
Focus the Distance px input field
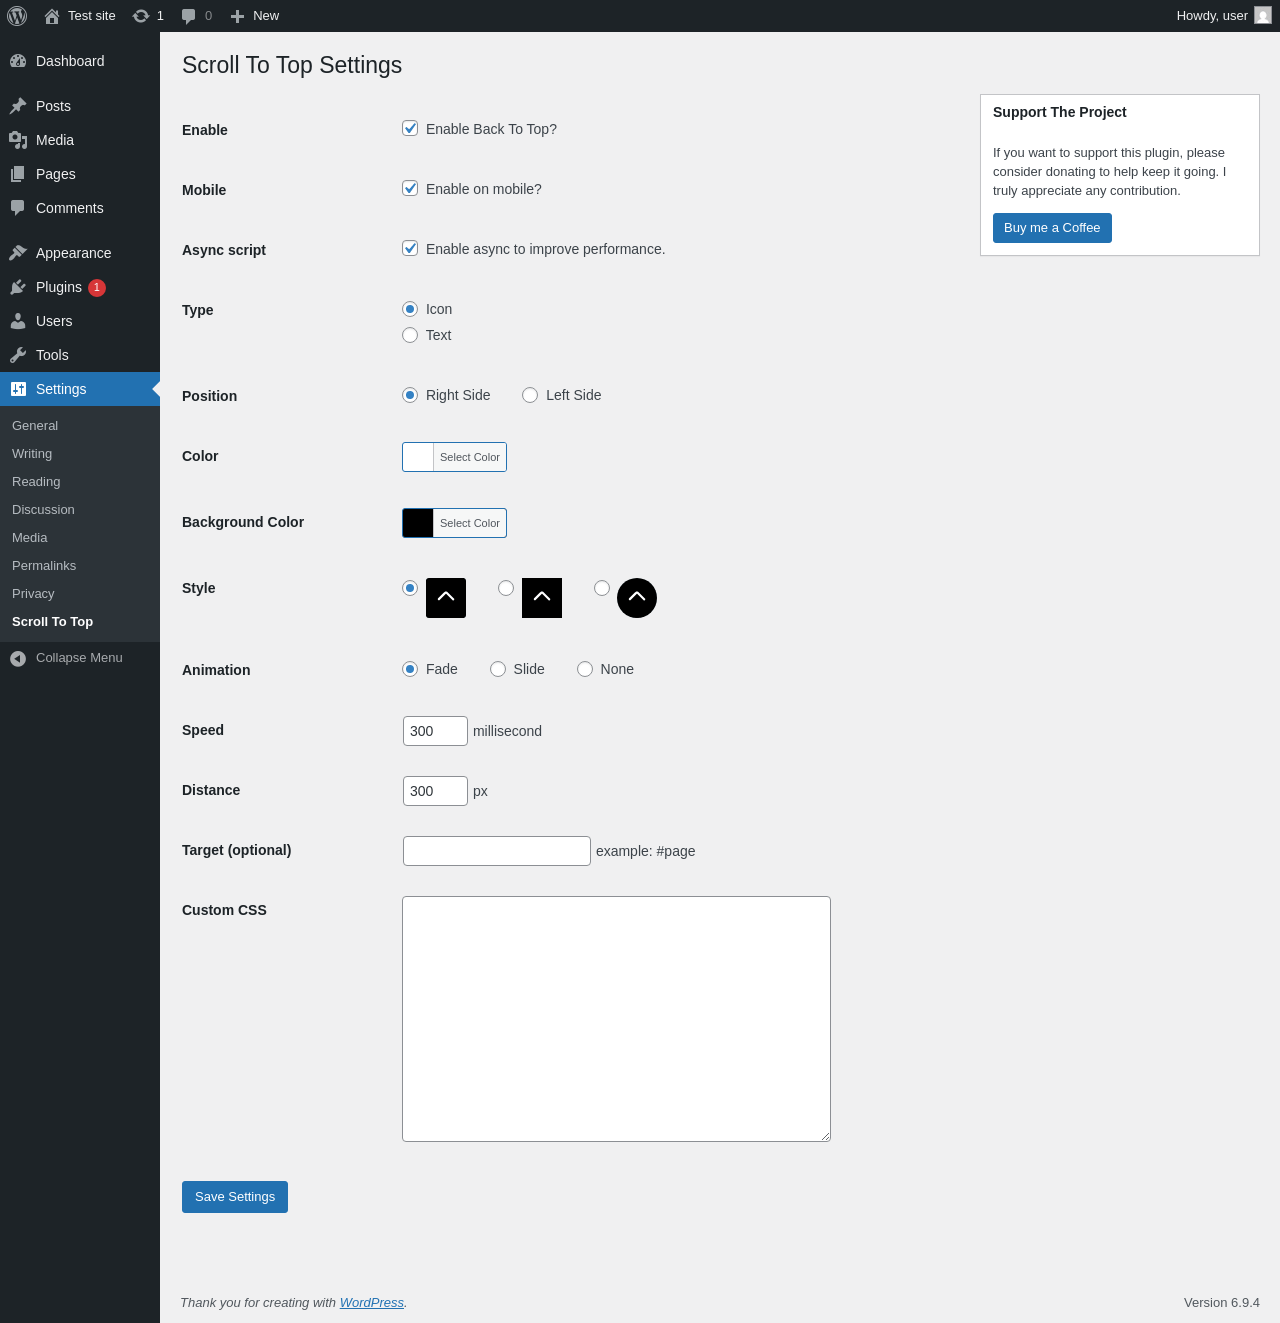click(x=435, y=791)
